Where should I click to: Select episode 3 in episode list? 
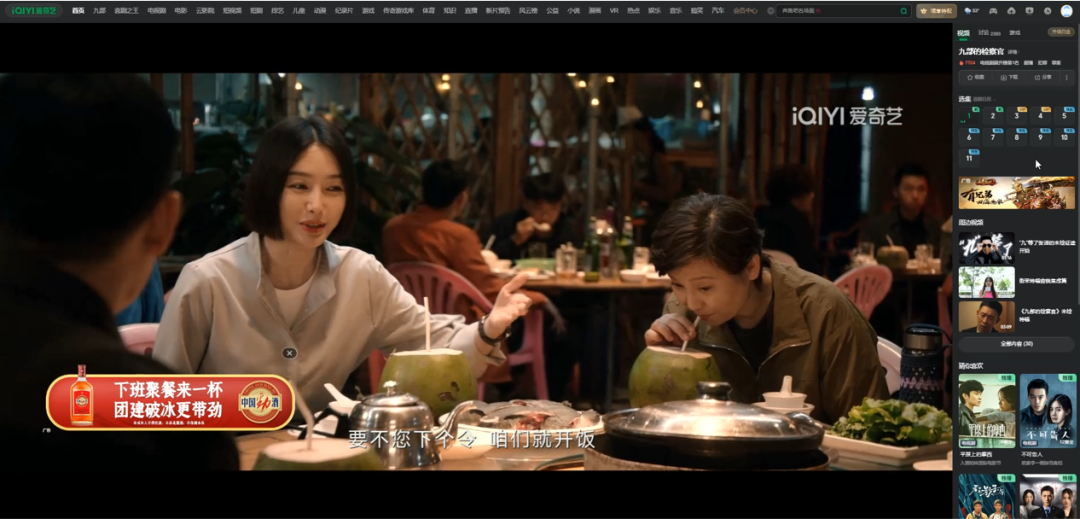tap(1017, 116)
